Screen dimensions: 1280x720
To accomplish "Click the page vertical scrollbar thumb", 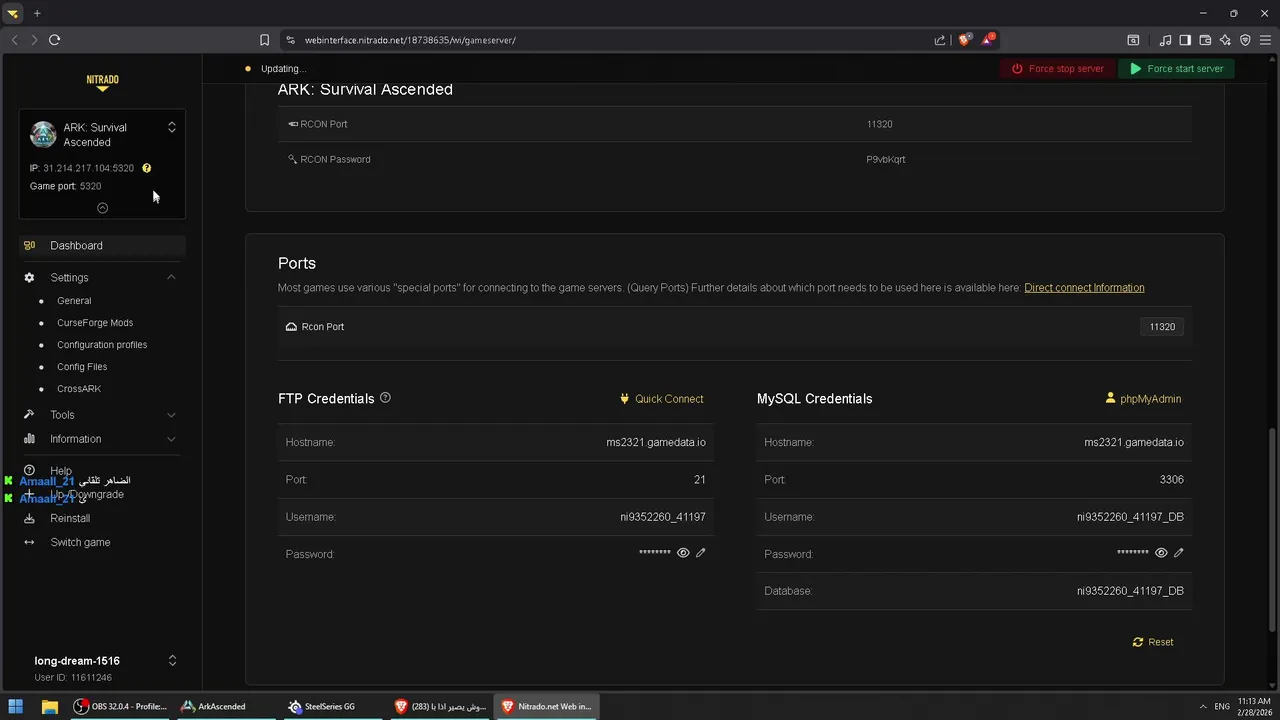I will pyautogui.click(x=1273, y=530).
